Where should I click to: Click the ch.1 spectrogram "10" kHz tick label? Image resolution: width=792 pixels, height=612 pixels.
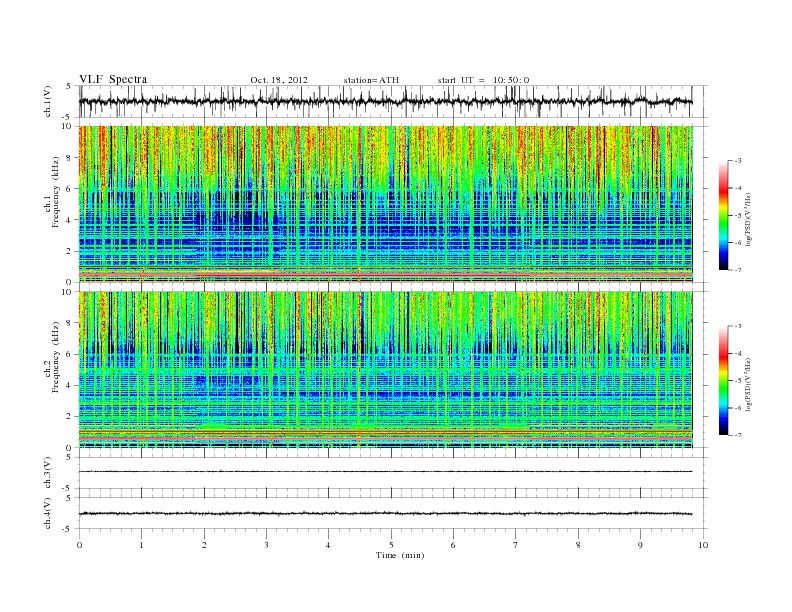(68, 126)
